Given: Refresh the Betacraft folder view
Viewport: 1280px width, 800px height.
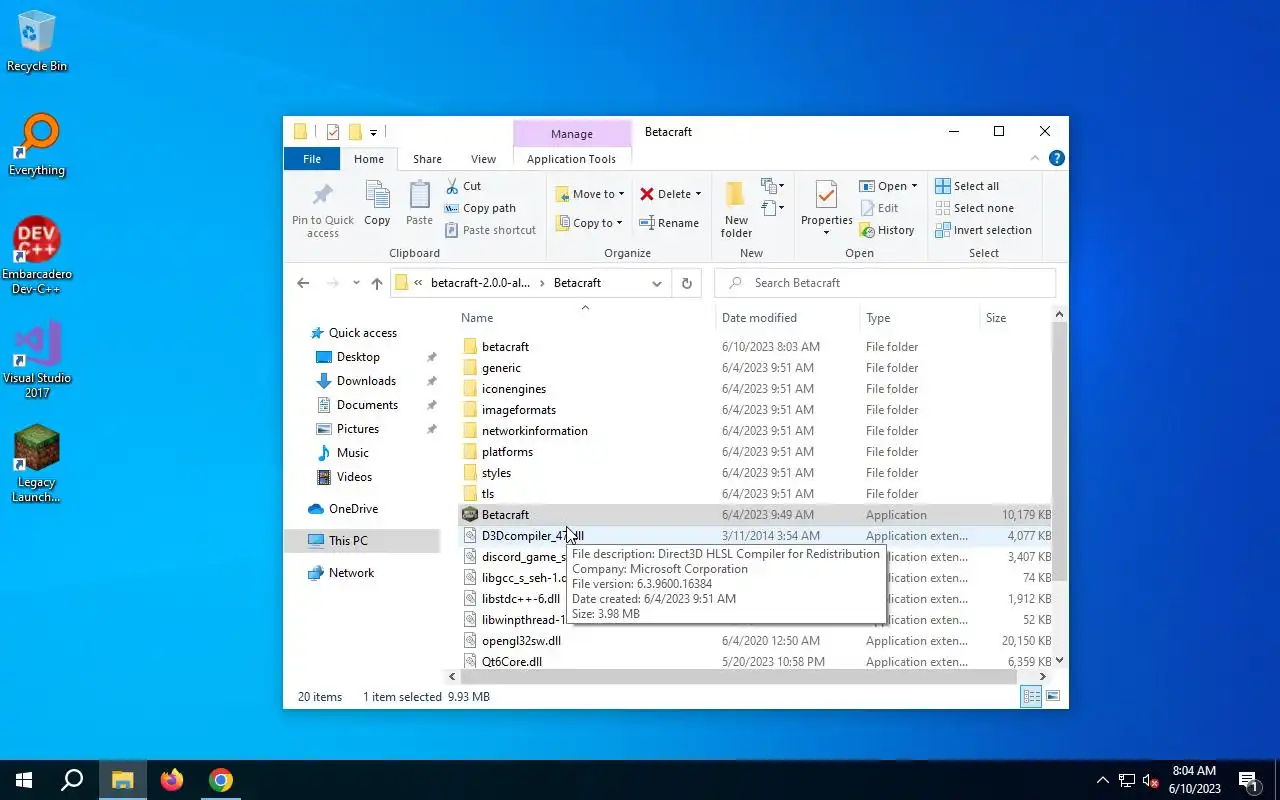Looking at the screenshot, I should [x=686, y=283].
